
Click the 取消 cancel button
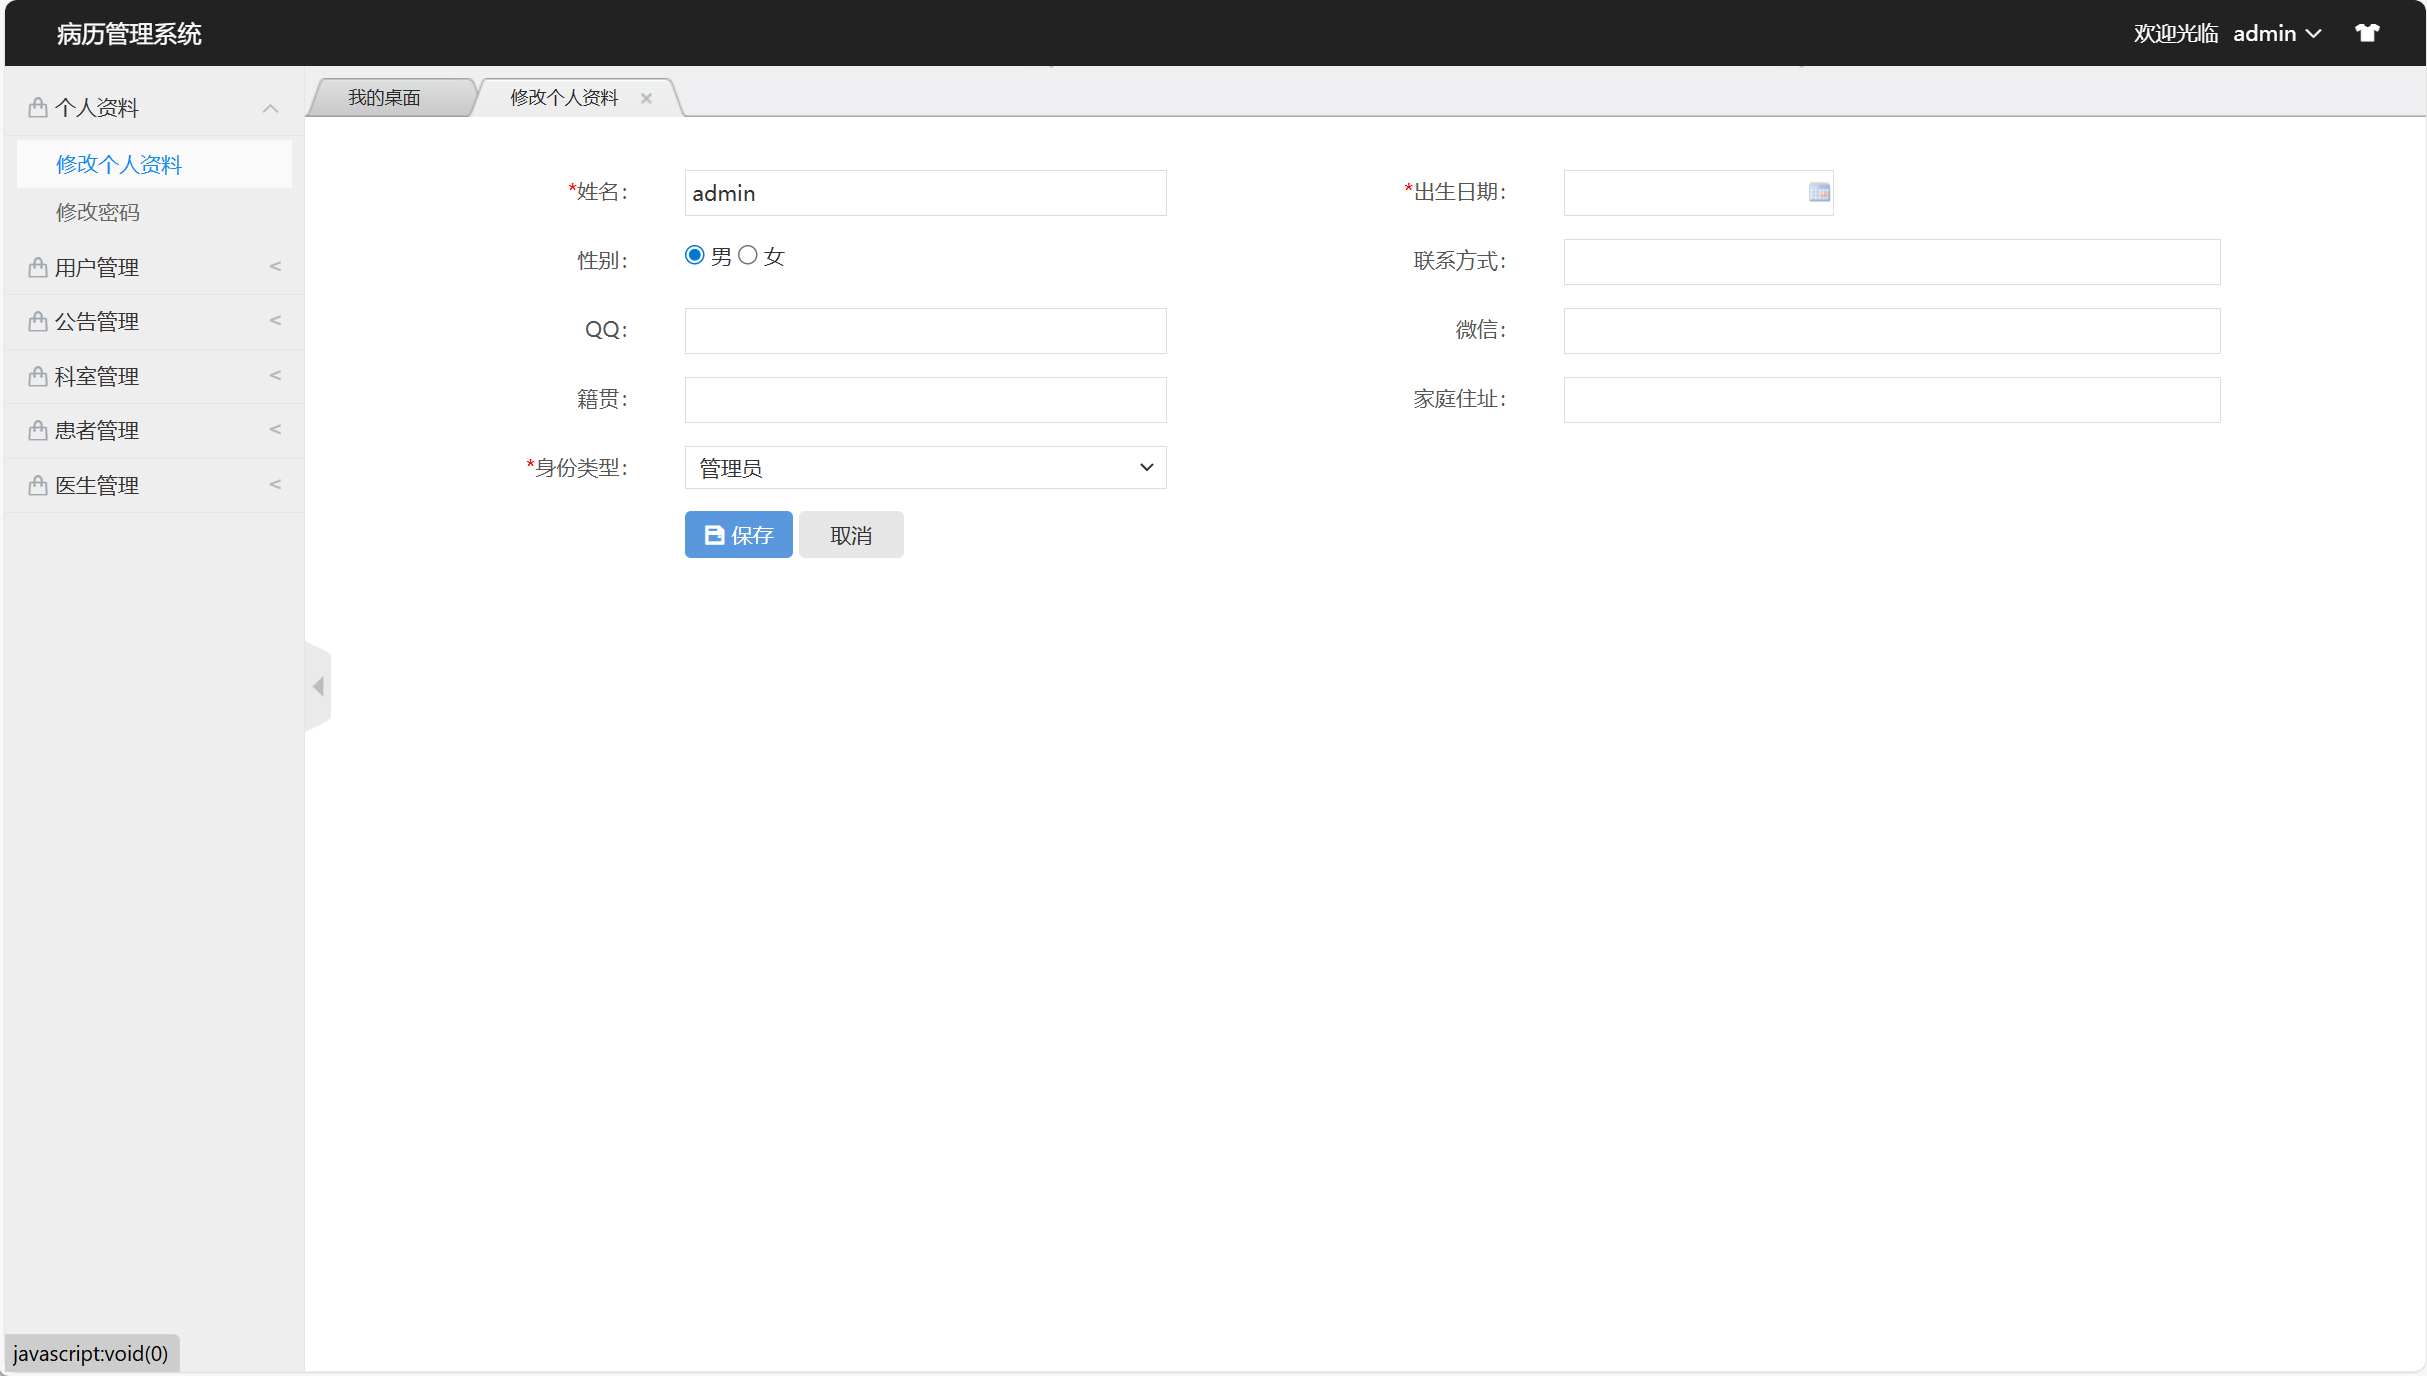click(851, 534)
